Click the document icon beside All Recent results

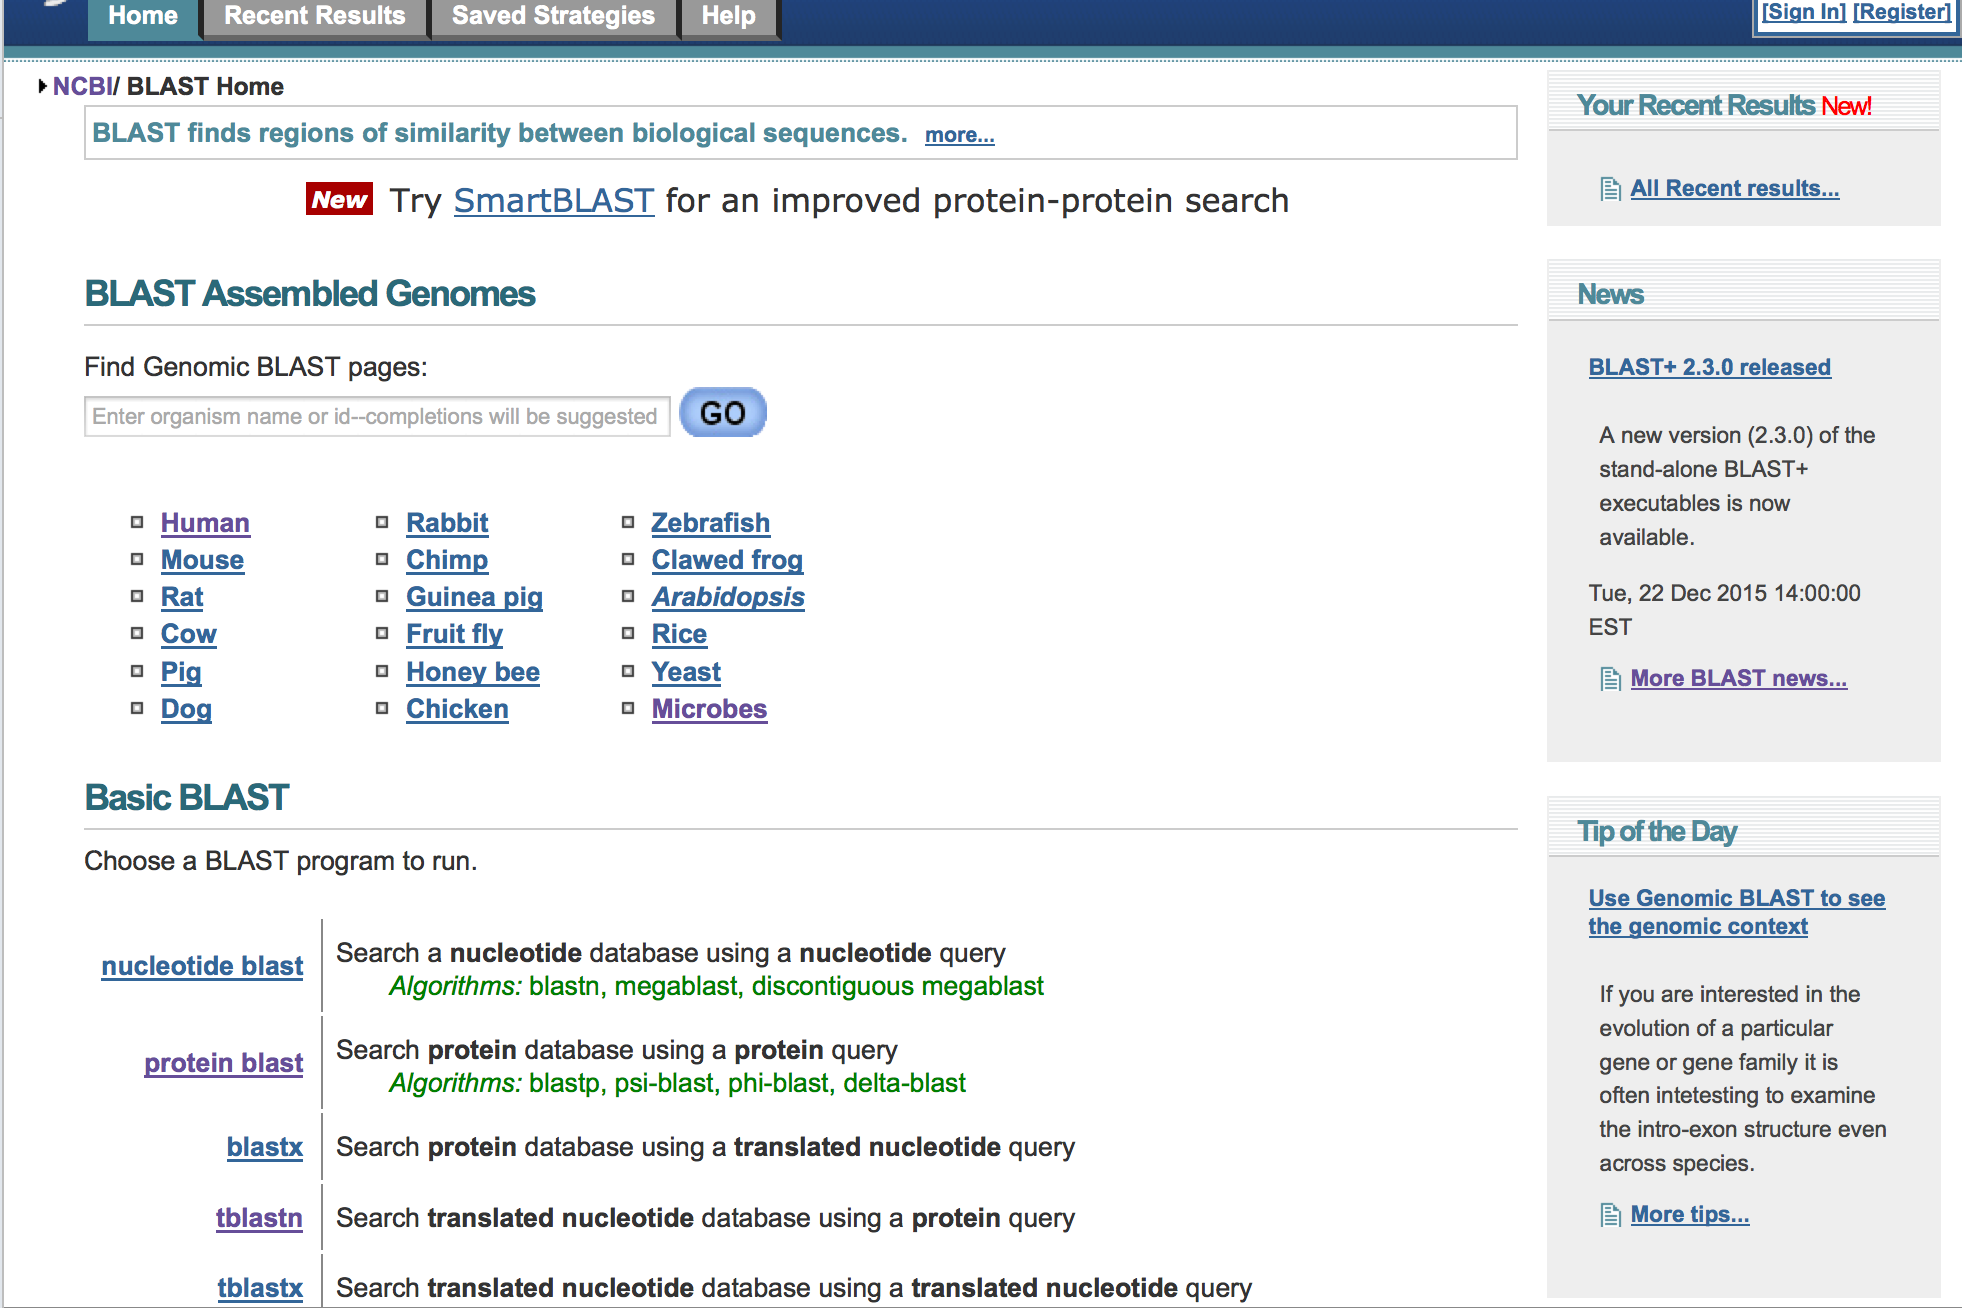1610,189
